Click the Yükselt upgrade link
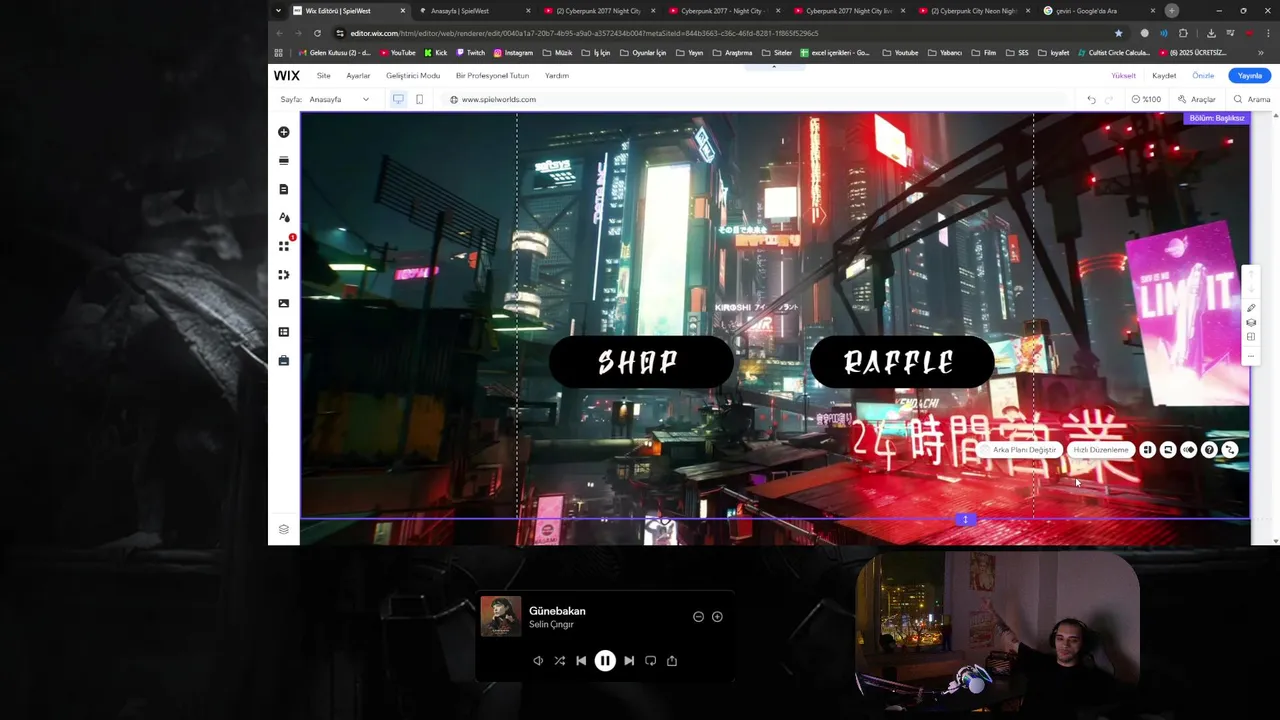The height and width of the screenshot is (720, 1280). [x=1124, y=76]
